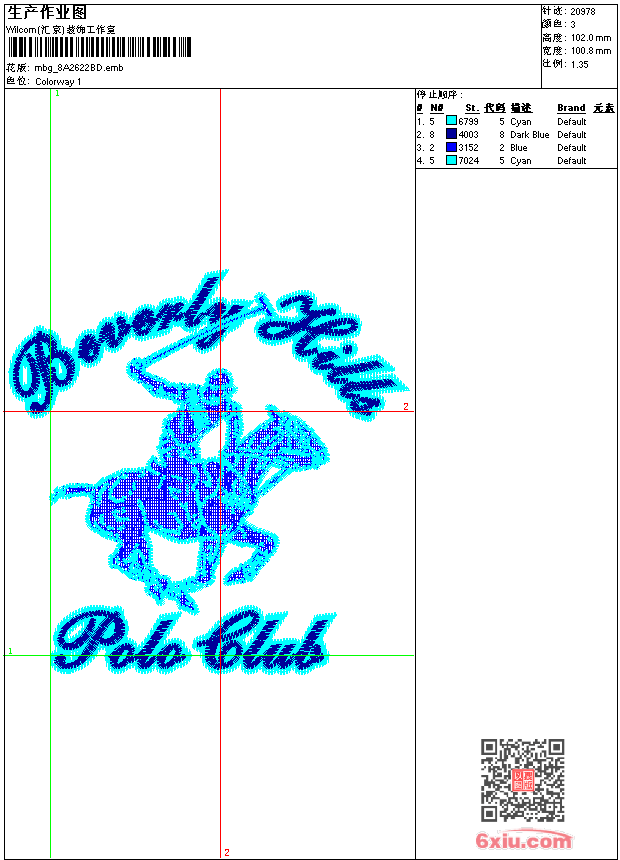Click the N# column header
This screenshot has width=620, height=860.
click(x=437, y=108)
